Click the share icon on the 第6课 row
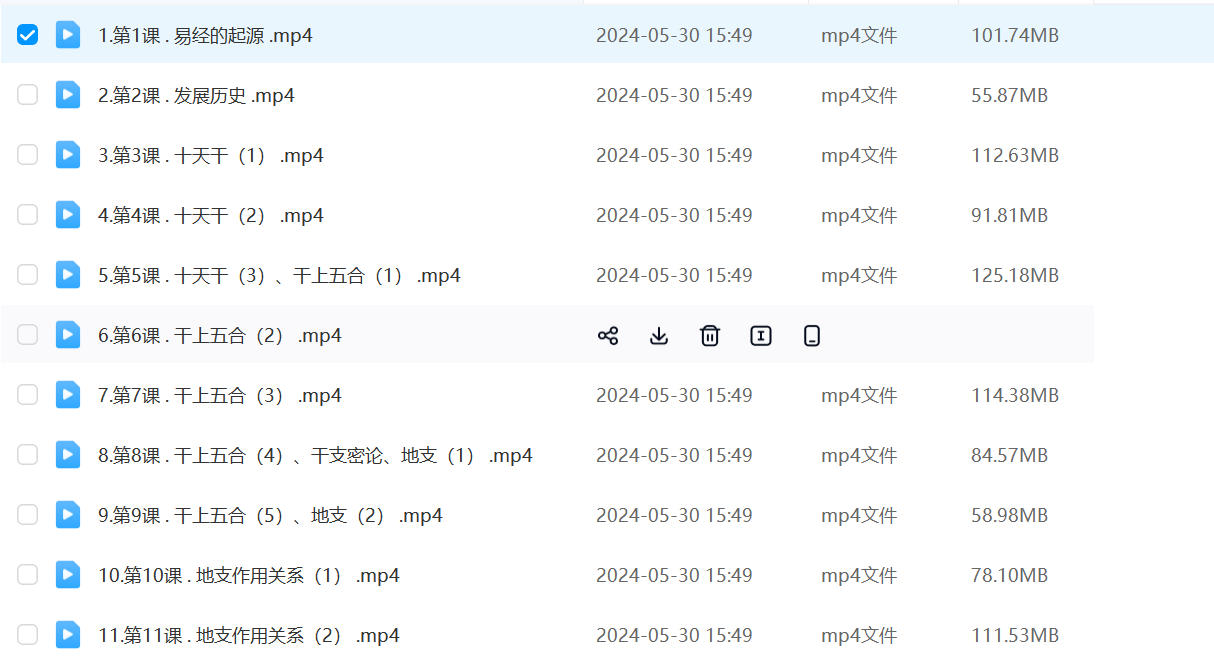The height and width of the screenshot is (656, 1214). coord(608,336)
